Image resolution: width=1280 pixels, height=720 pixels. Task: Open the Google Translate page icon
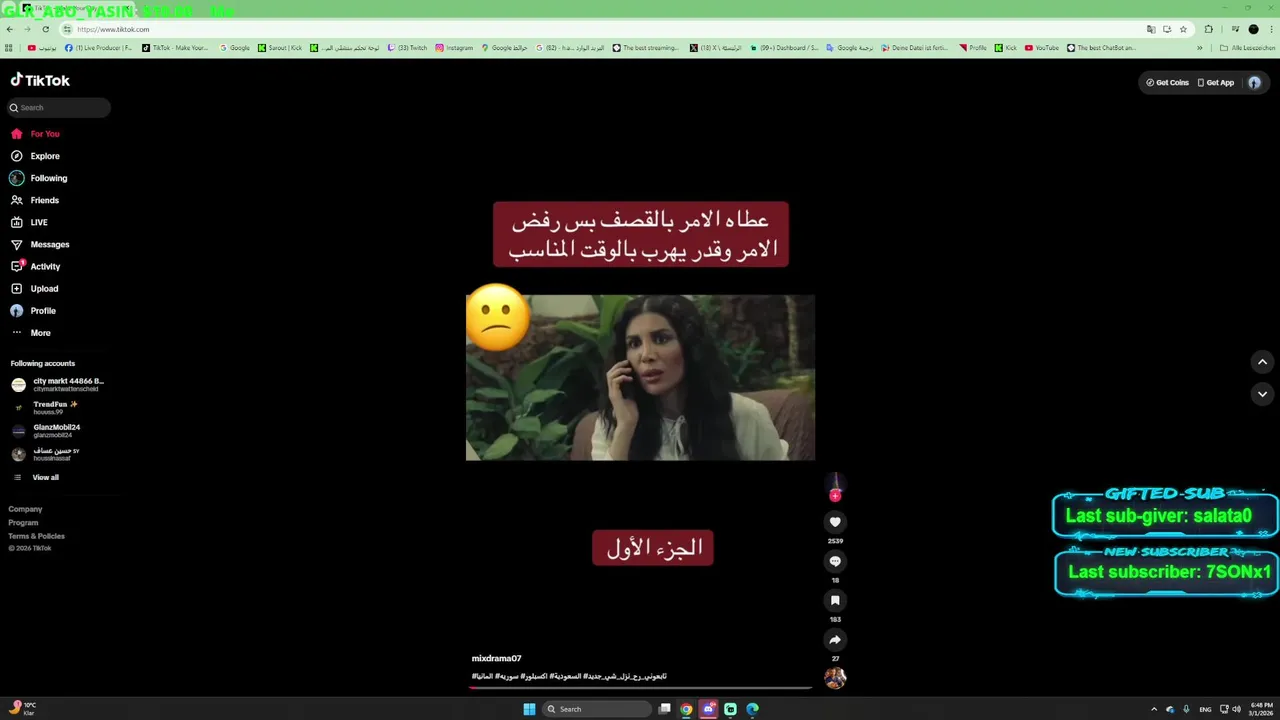coord(1151,29)
